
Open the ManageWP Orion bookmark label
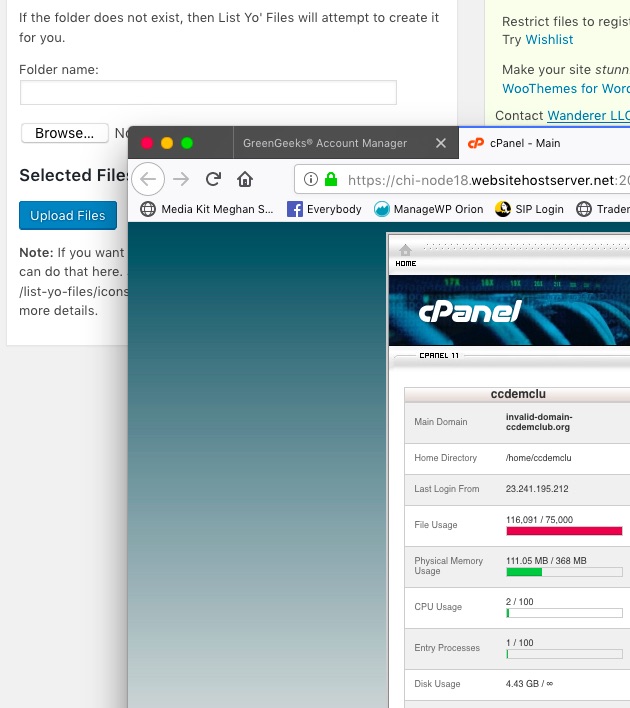[439, 209]
